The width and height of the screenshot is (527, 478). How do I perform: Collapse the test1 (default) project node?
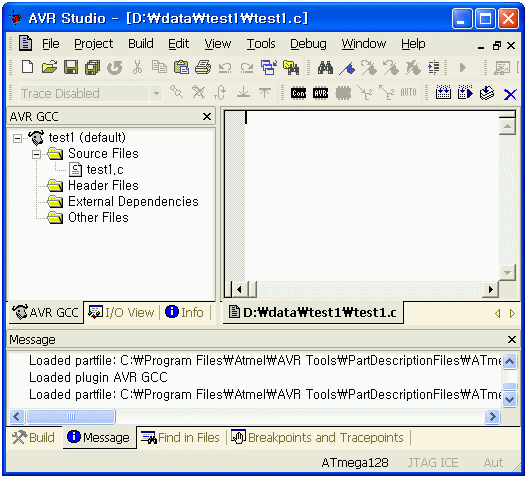click(x=17, y=138)
